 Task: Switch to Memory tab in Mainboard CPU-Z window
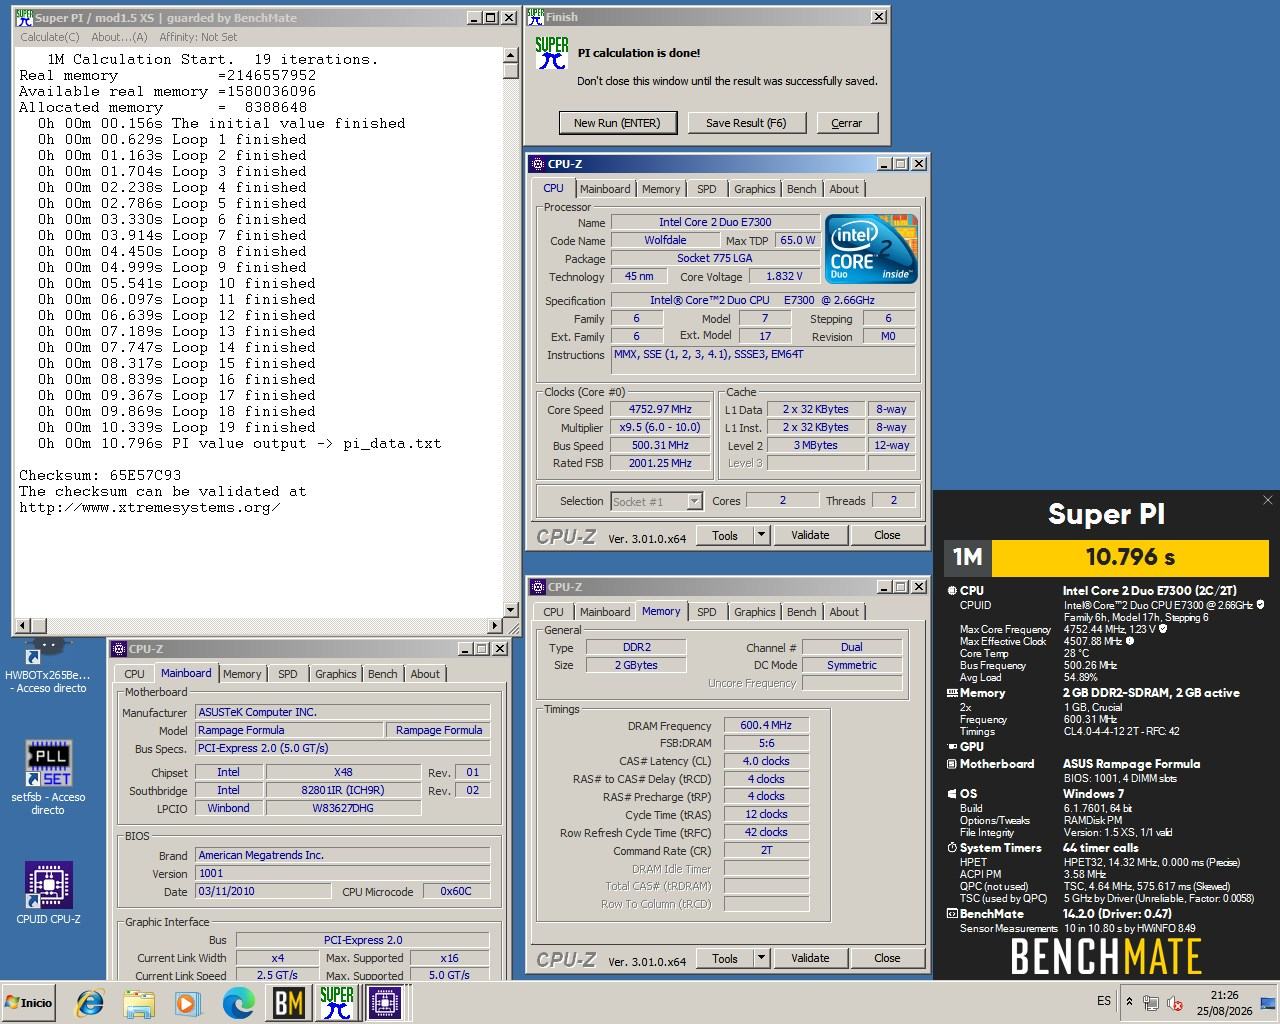point(241,674)
